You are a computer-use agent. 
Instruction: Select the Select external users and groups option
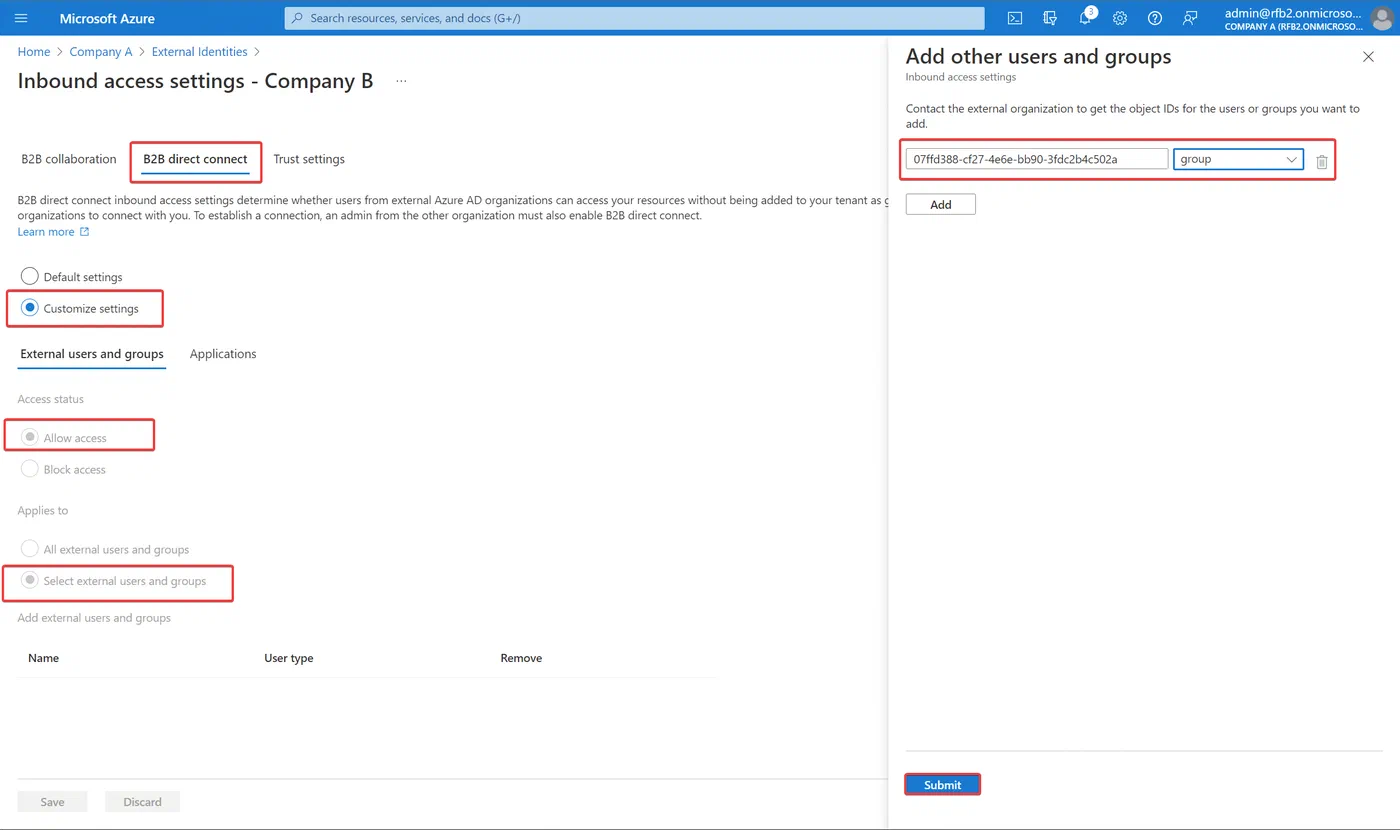tap(30, 580)
